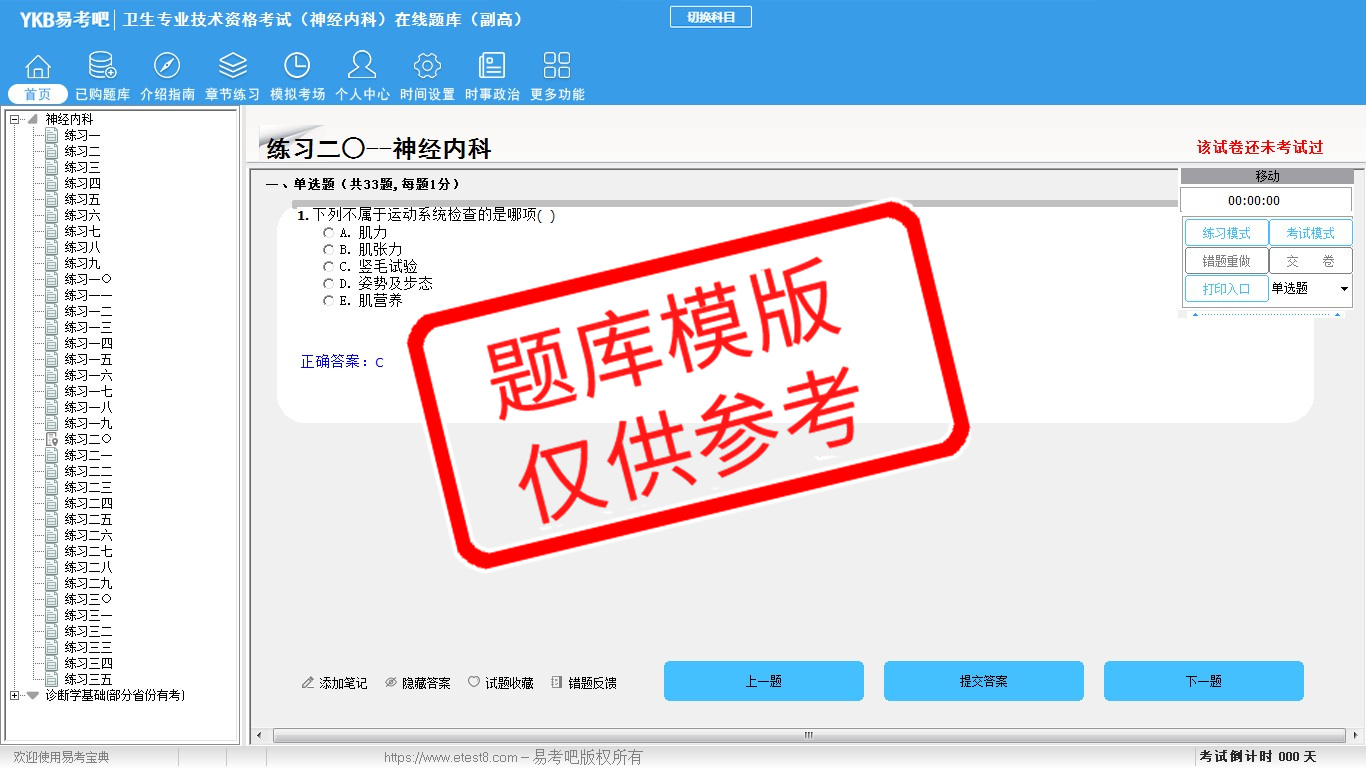The width and height of the screenshot is (1366, 768).
Task: Click the horizontal scrollbar thumb
Action: (808, 736)
